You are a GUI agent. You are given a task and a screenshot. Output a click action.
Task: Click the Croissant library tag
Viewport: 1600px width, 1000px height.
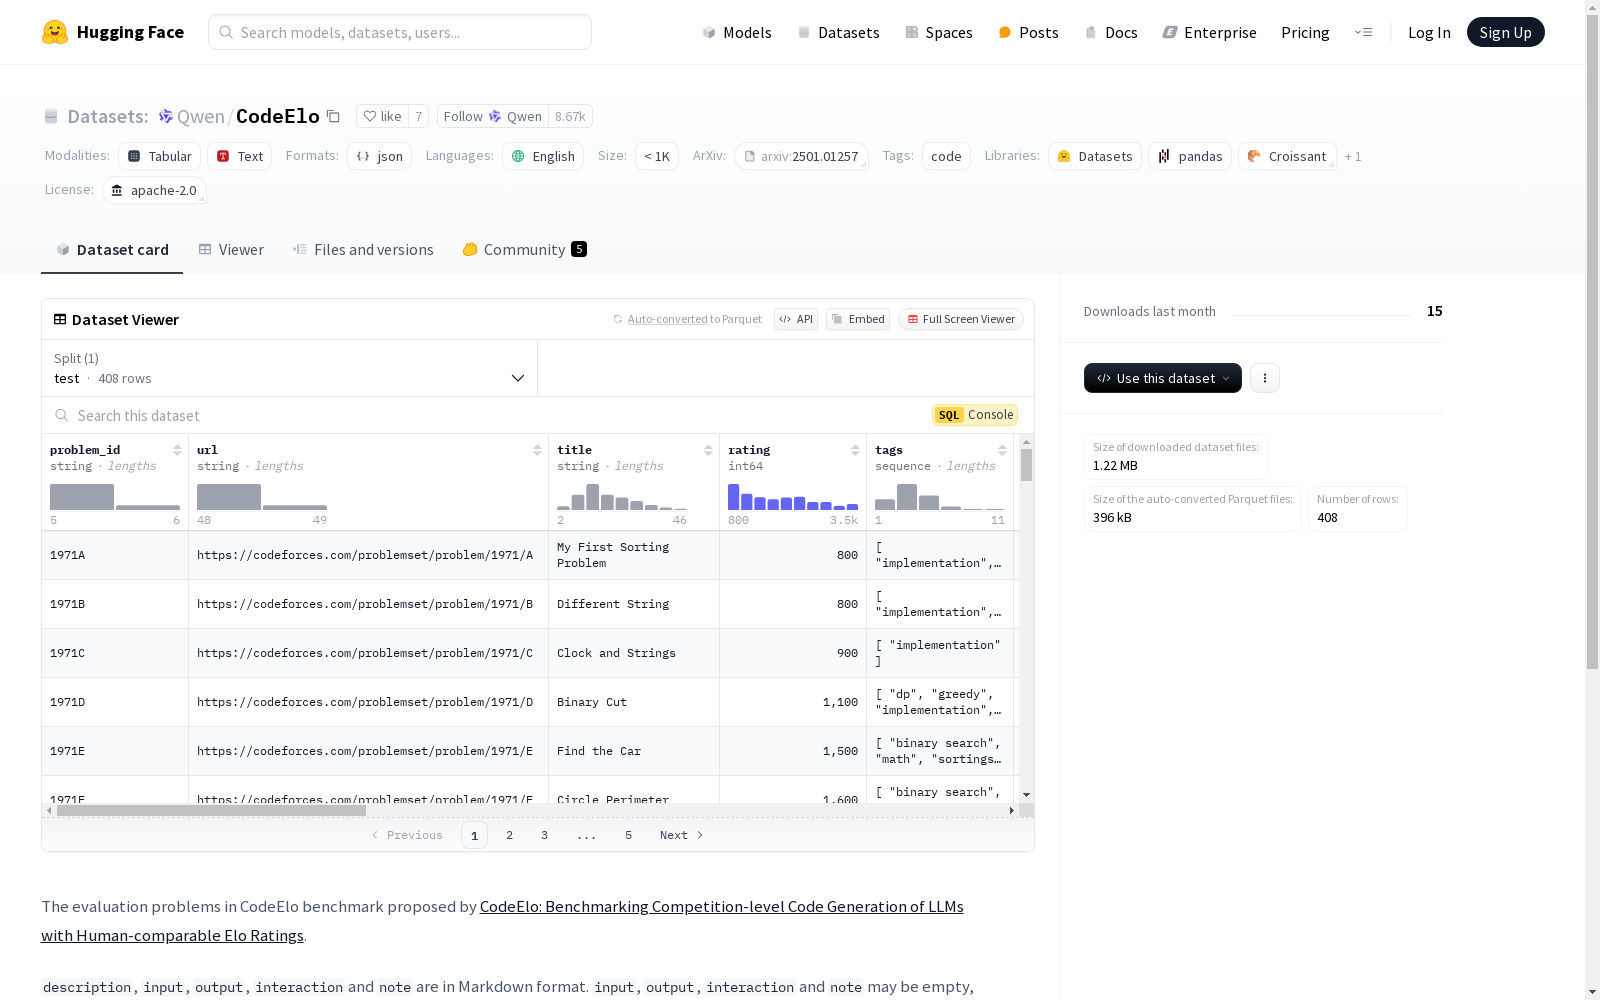[x=1287, y=156]
